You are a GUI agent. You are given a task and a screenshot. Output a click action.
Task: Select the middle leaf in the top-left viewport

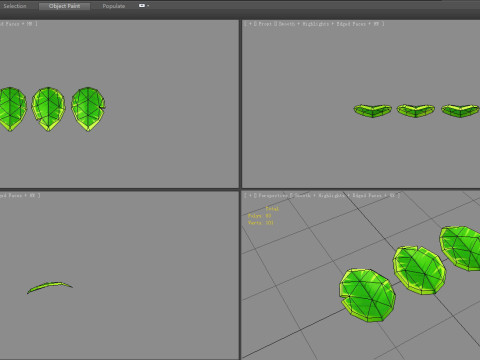[x=48, y=109]
